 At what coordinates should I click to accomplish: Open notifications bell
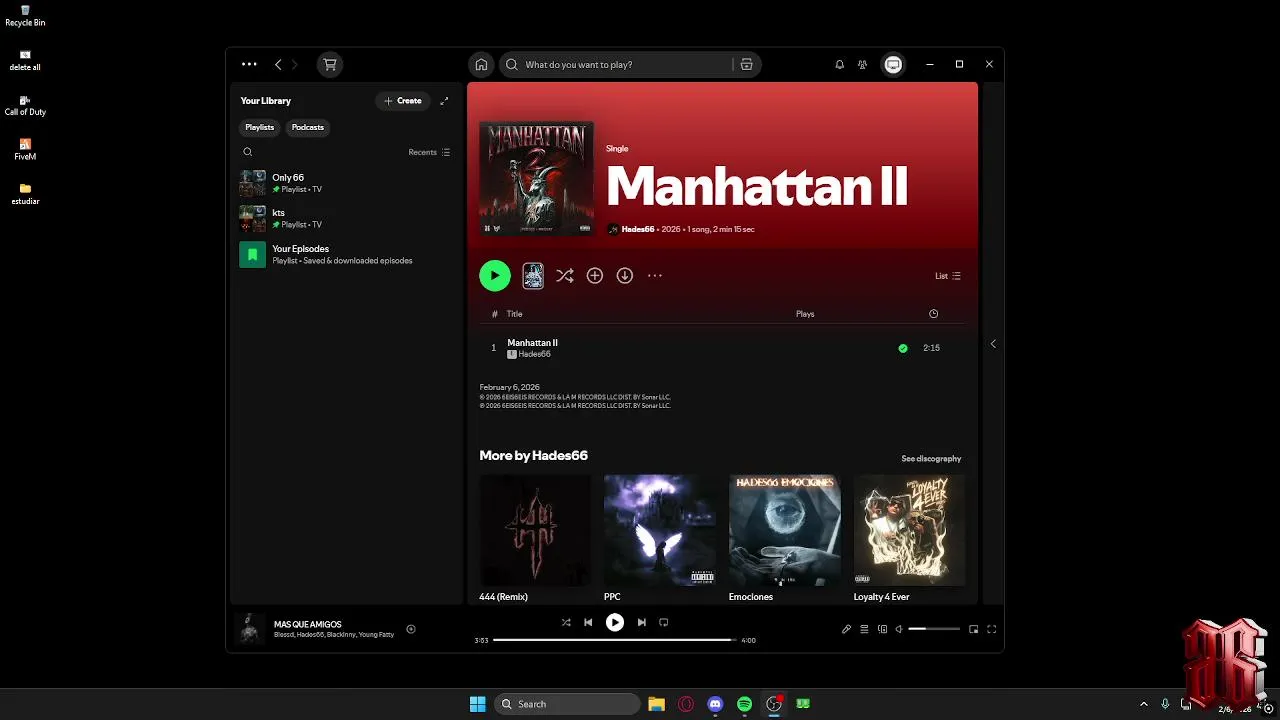[839, 64]
